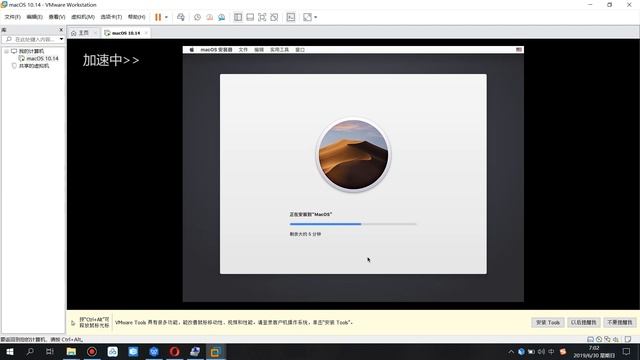Click the Take Snapshot clock icon
This screenshot has width=640, height=360.
coord(197,17)
